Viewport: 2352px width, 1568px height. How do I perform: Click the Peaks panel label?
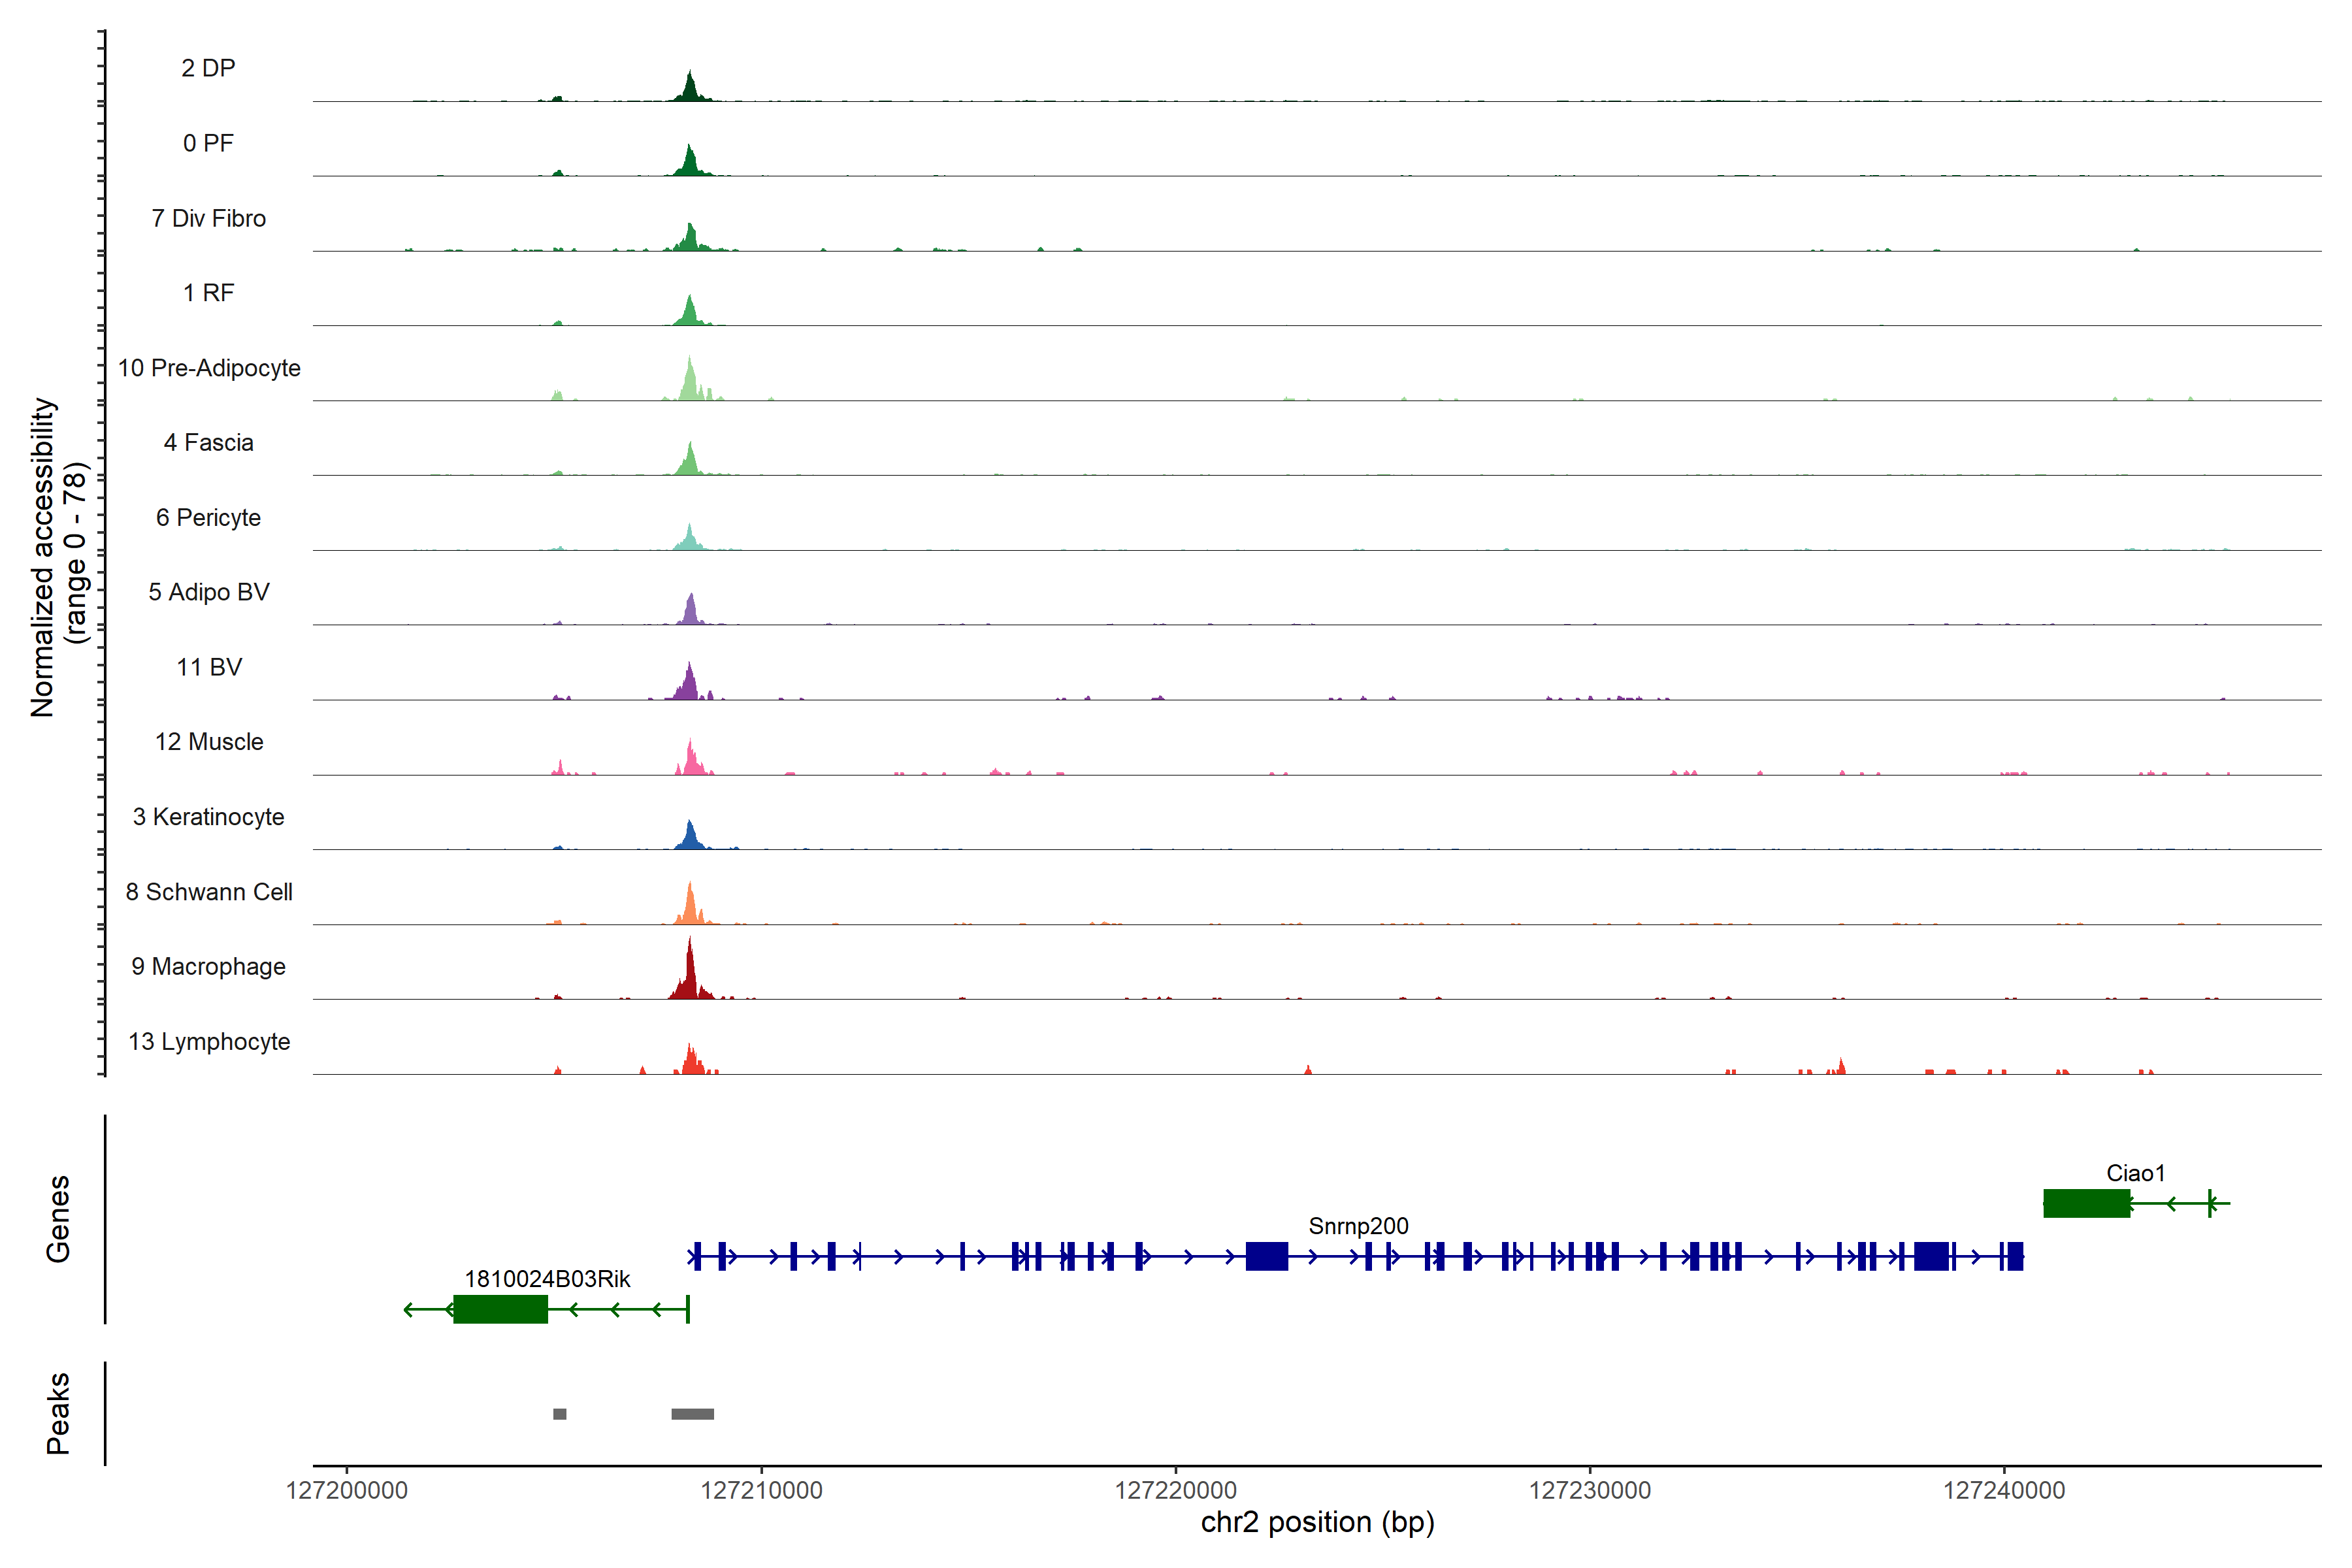(x=58, y=1413)
